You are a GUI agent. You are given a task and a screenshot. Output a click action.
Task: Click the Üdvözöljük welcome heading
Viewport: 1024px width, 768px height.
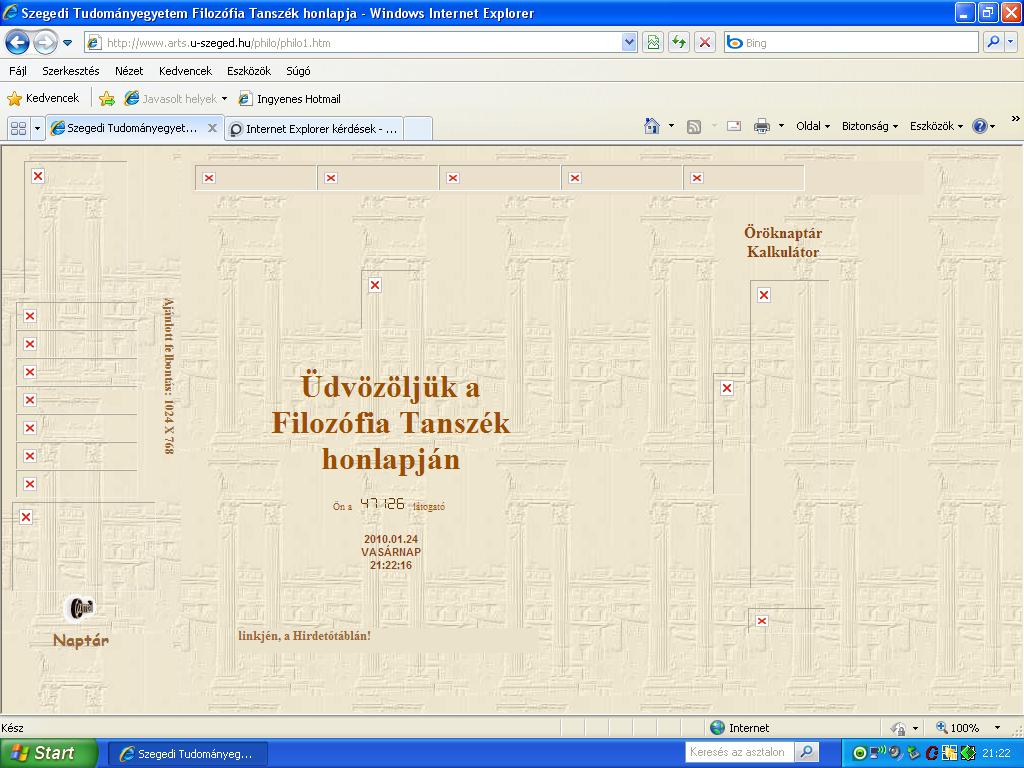391,423
